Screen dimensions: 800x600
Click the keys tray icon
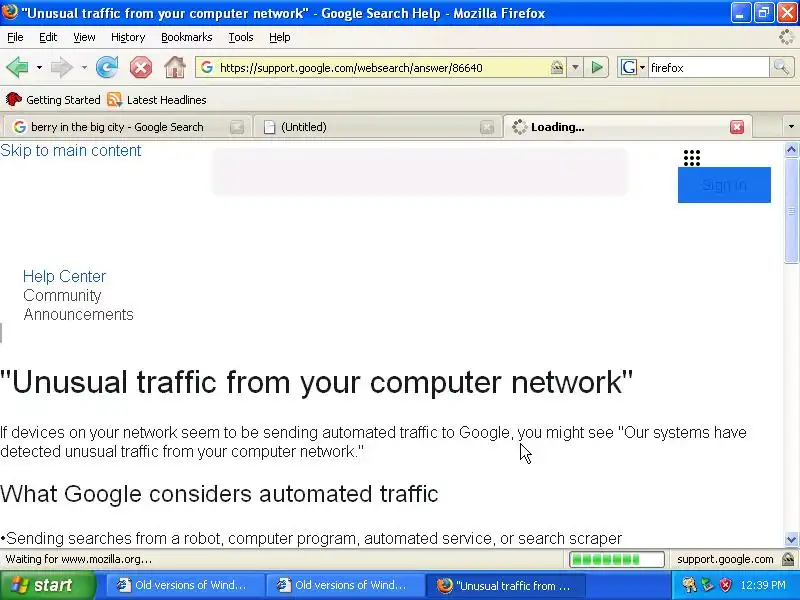[689, 585]
